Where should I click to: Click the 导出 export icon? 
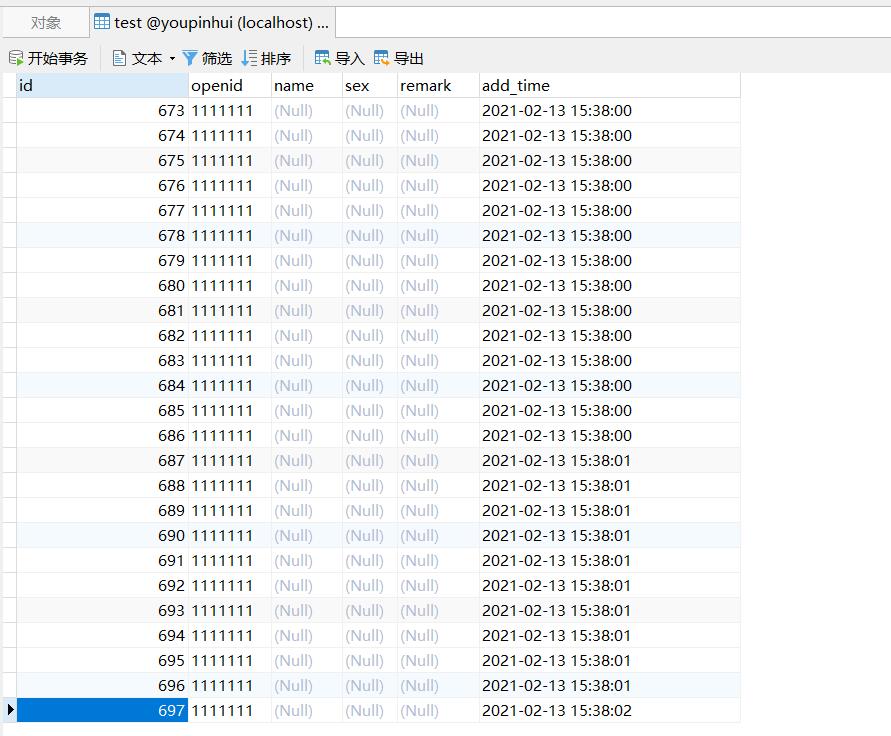[381, 58]
